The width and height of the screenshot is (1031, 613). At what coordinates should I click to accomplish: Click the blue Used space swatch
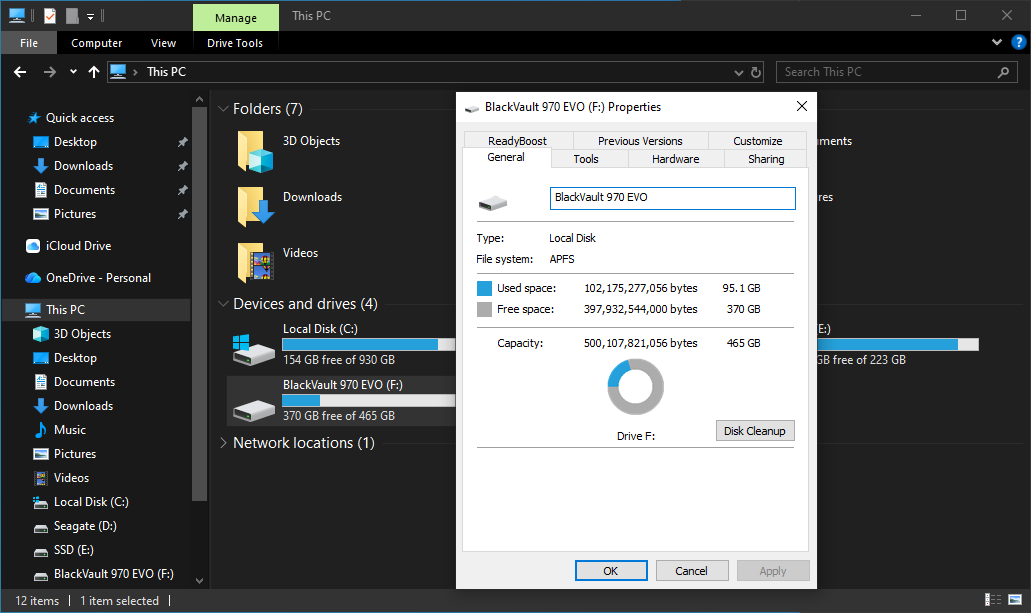(485, 288)
